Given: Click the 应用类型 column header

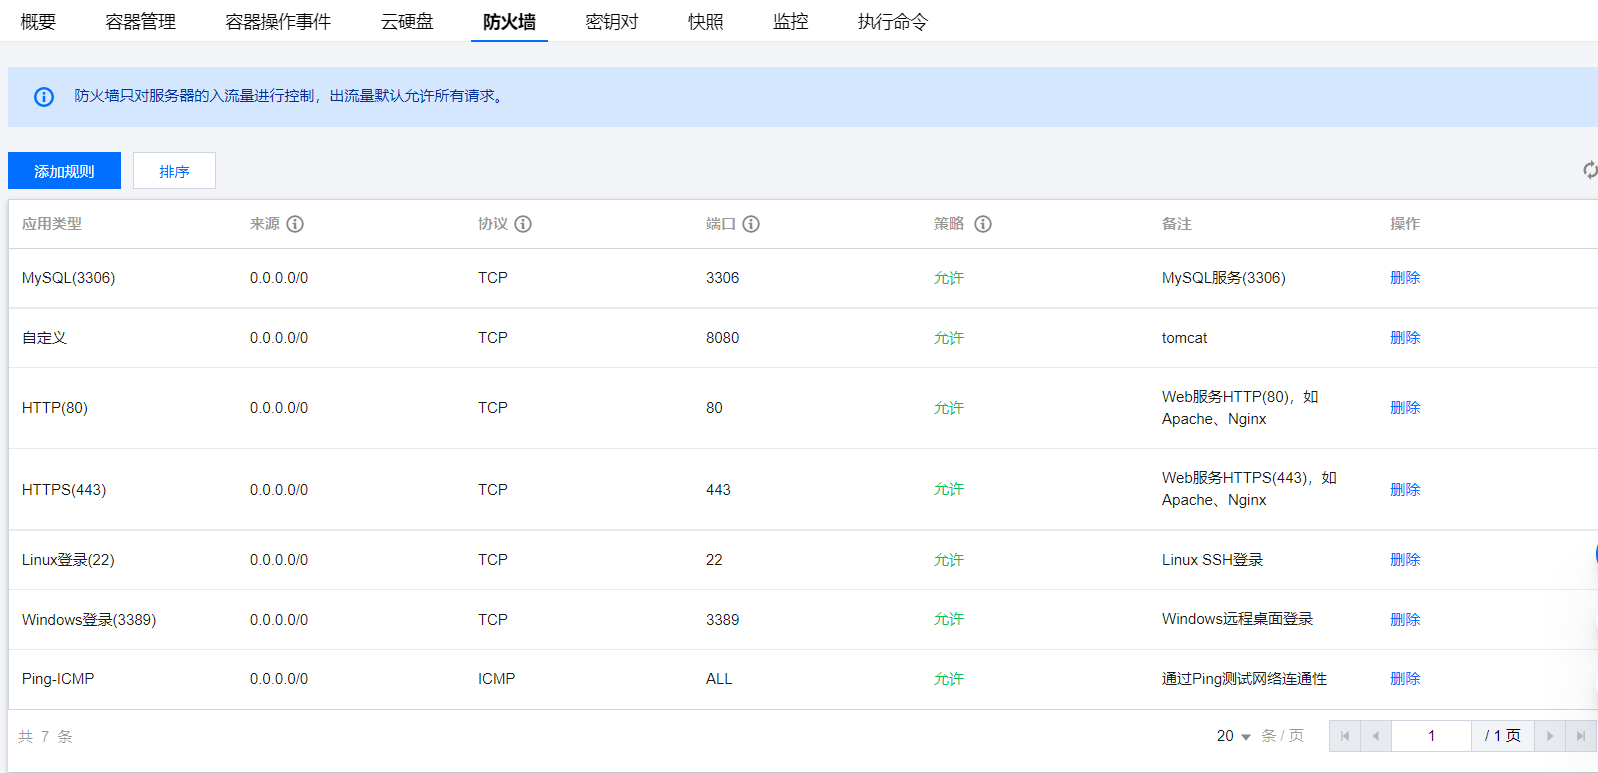Looking at the screenshot, I should click(52, 224).
